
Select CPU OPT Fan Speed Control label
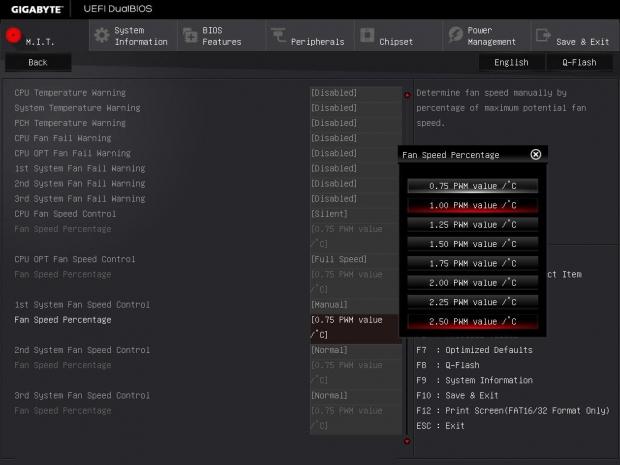coord(75,259)
